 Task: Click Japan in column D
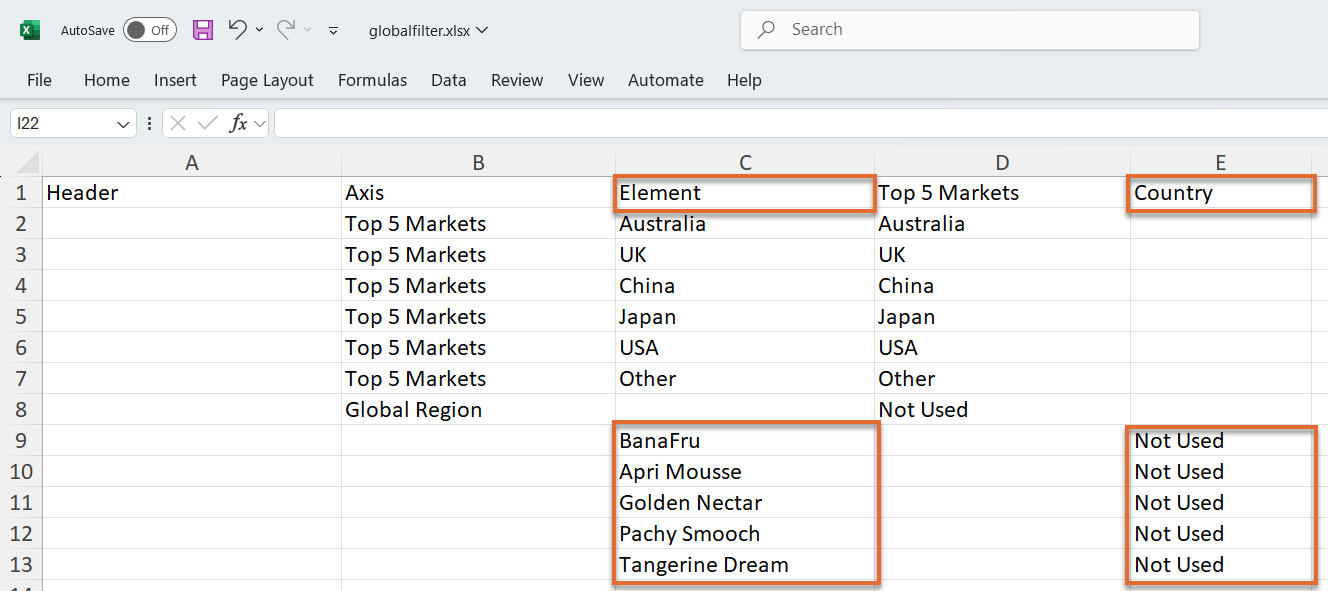[x=1002, y=317]
